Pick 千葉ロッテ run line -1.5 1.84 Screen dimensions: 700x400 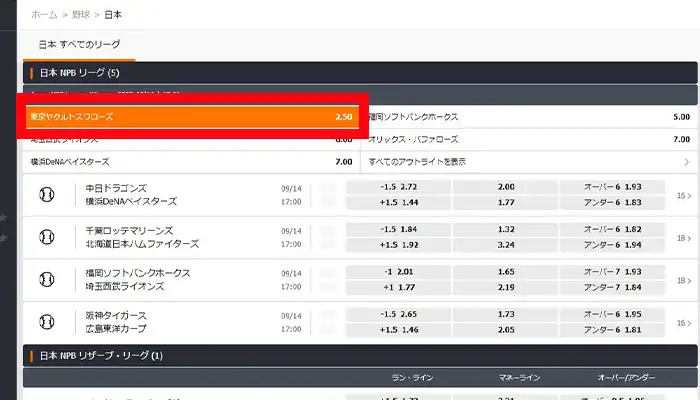point(399,229)
